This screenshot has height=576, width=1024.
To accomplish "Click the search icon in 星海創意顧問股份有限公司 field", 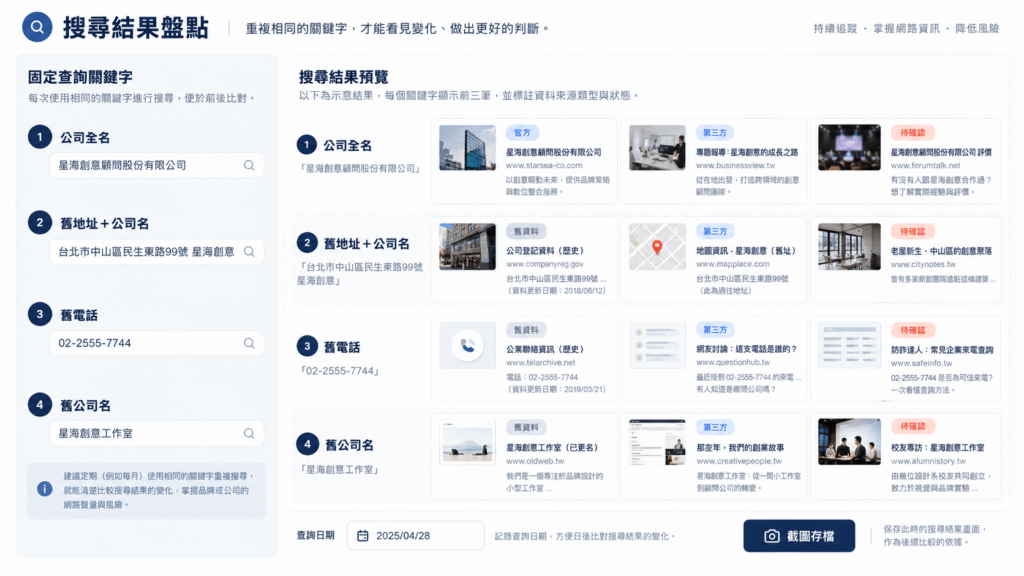I will tap(249, 165).
